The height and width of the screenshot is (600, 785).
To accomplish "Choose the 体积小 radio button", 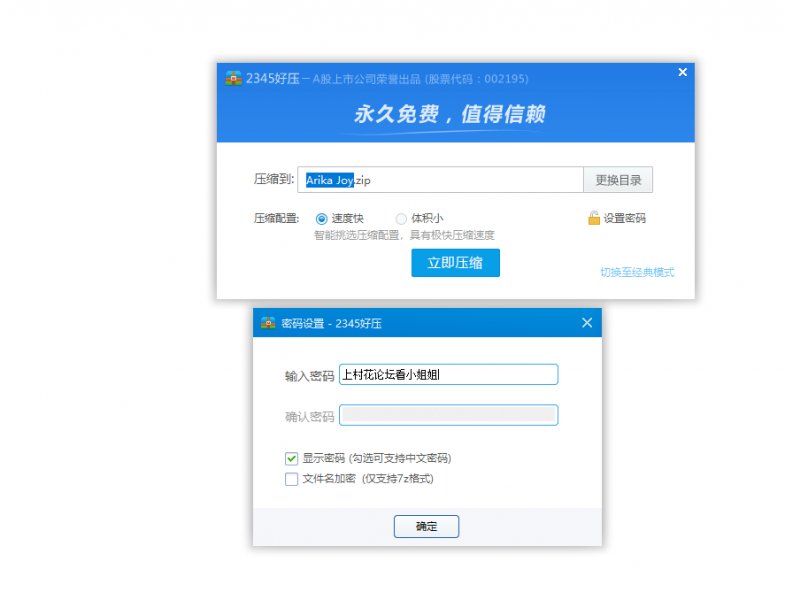I will (401, 218).
